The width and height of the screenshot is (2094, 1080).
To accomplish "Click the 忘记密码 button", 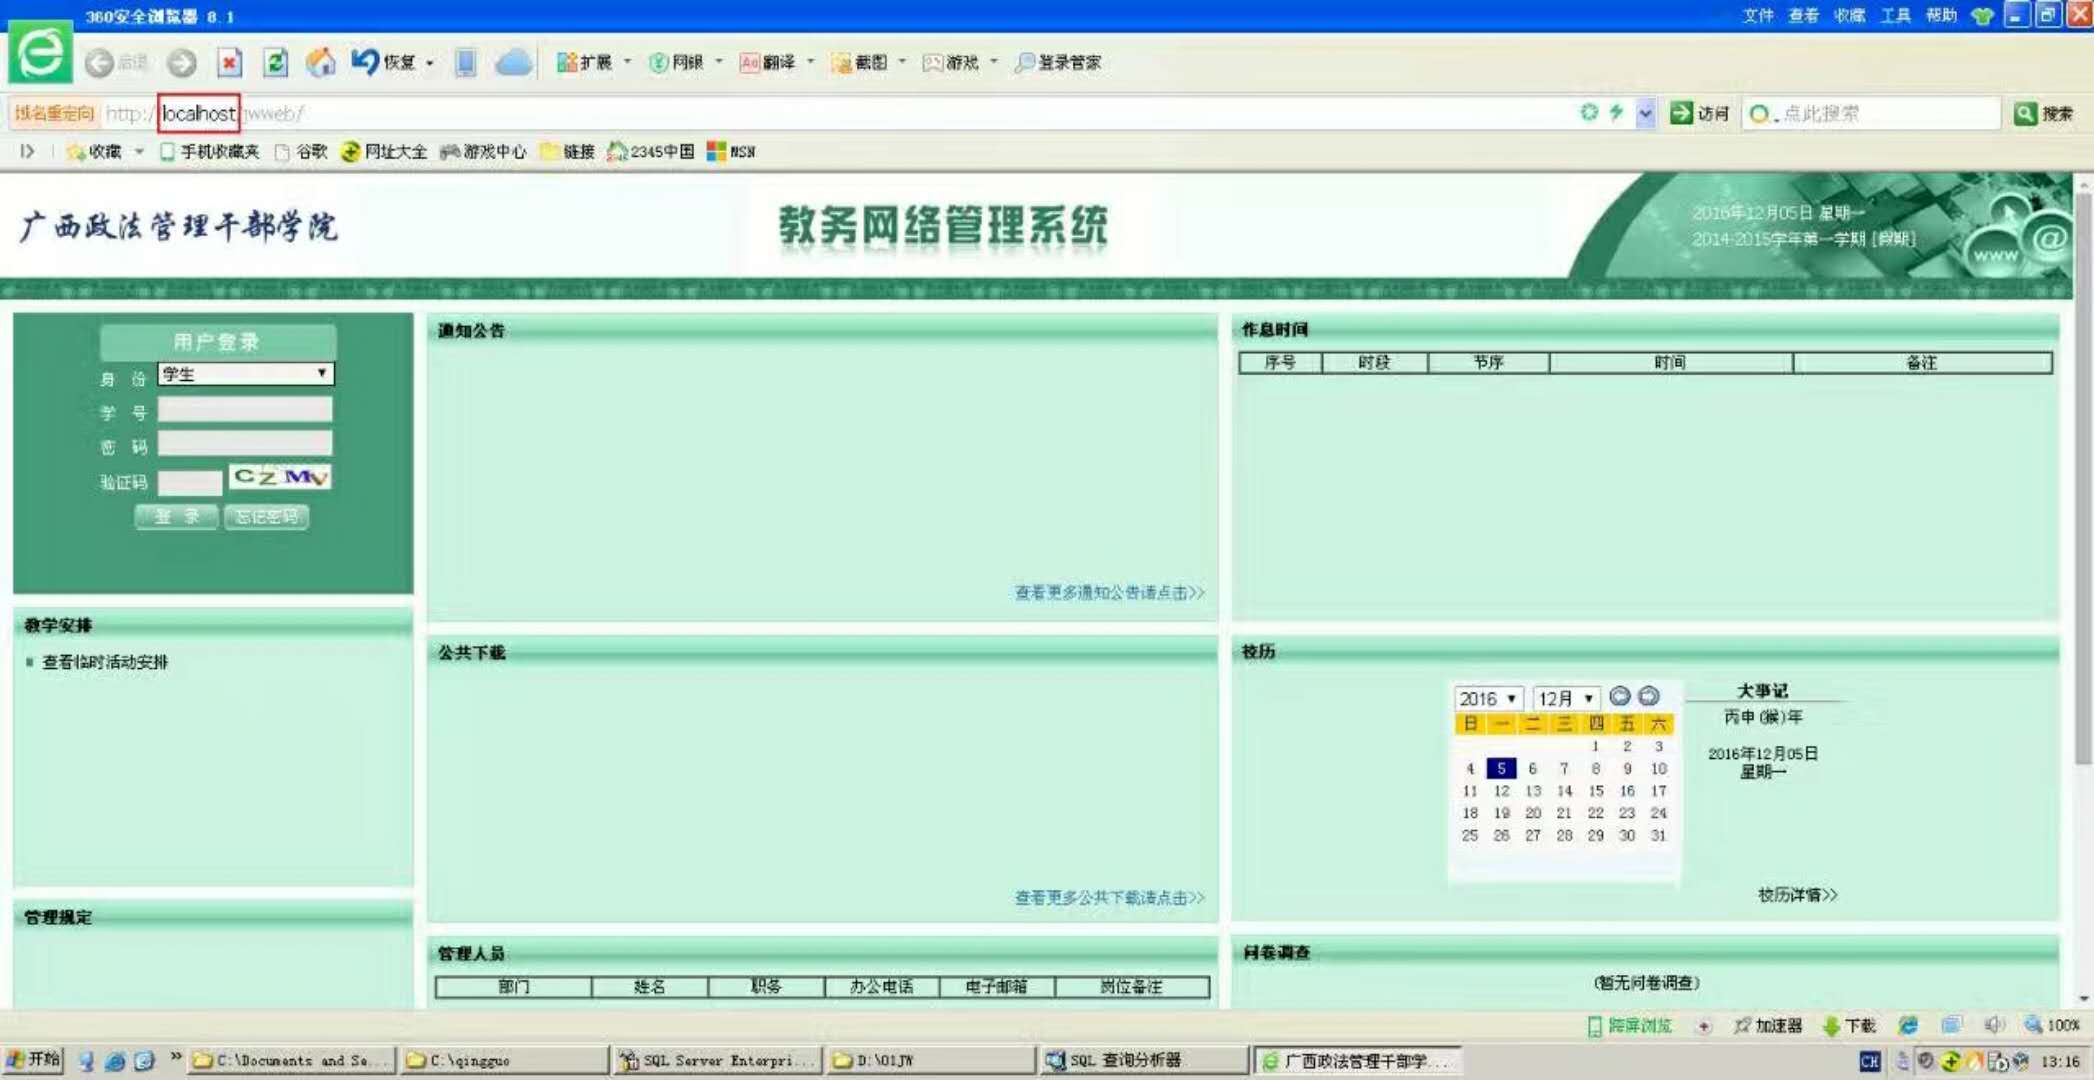I will (x=266, y=517).
